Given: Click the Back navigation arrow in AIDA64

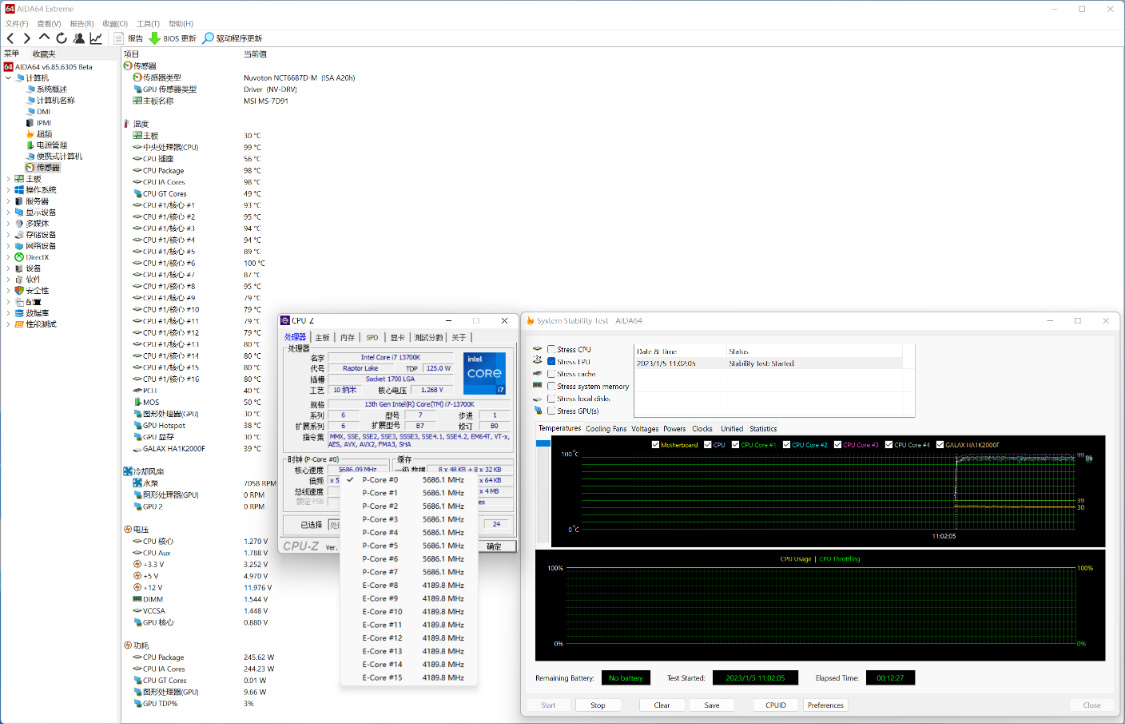Looking at the screenshot, I should tap(11, 38).
